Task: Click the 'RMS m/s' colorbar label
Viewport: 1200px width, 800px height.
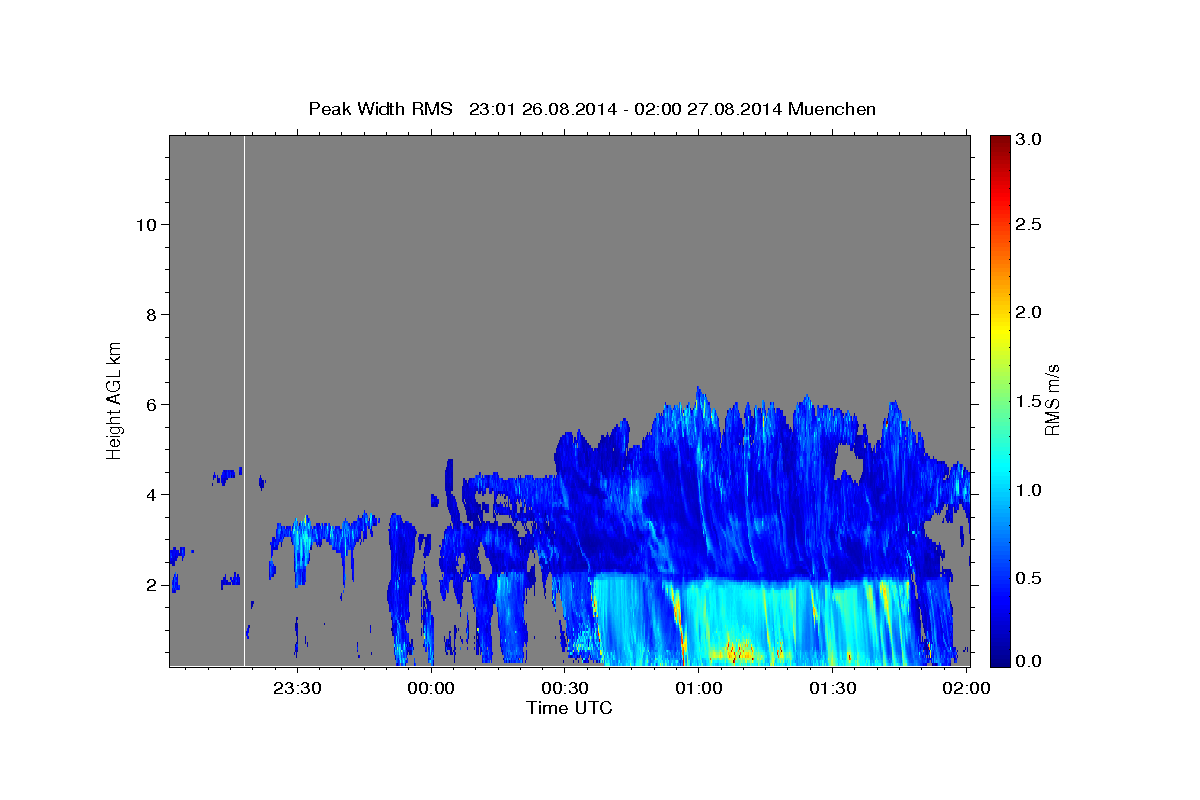Action: pos(1052,399)
